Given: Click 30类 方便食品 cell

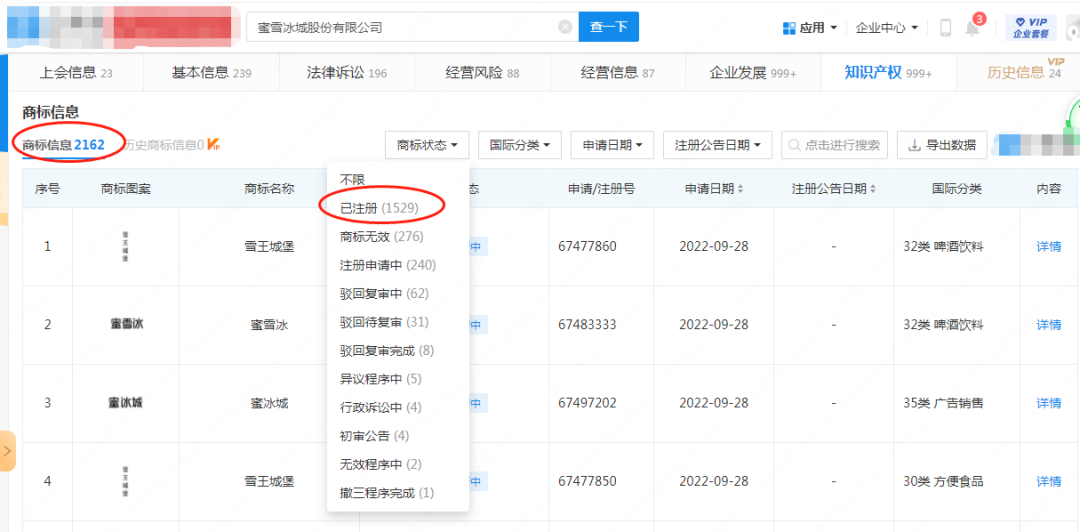Looking at the screenshot, I should [x=943, y=481].
